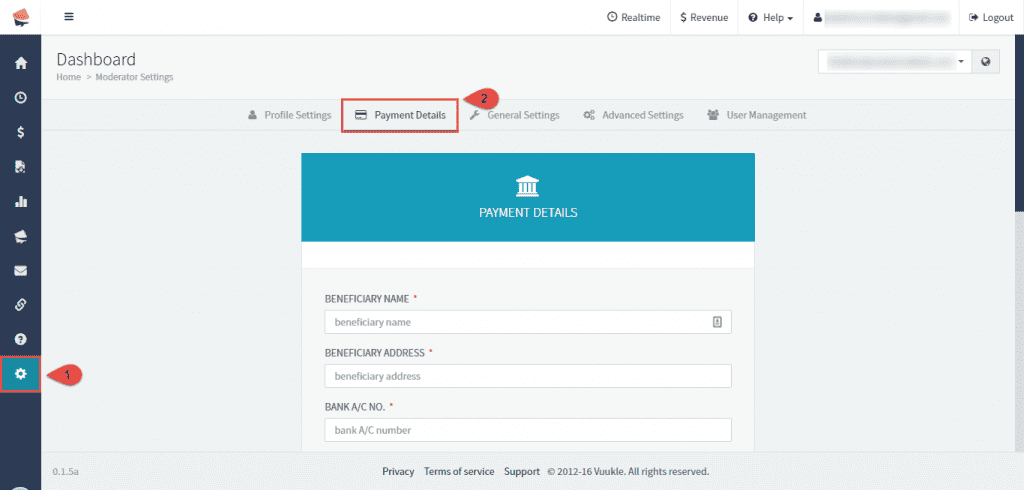Viewport: 1024px width, 490px height.
Task: Focus the bank A/C number field
Action: (528, 430)
